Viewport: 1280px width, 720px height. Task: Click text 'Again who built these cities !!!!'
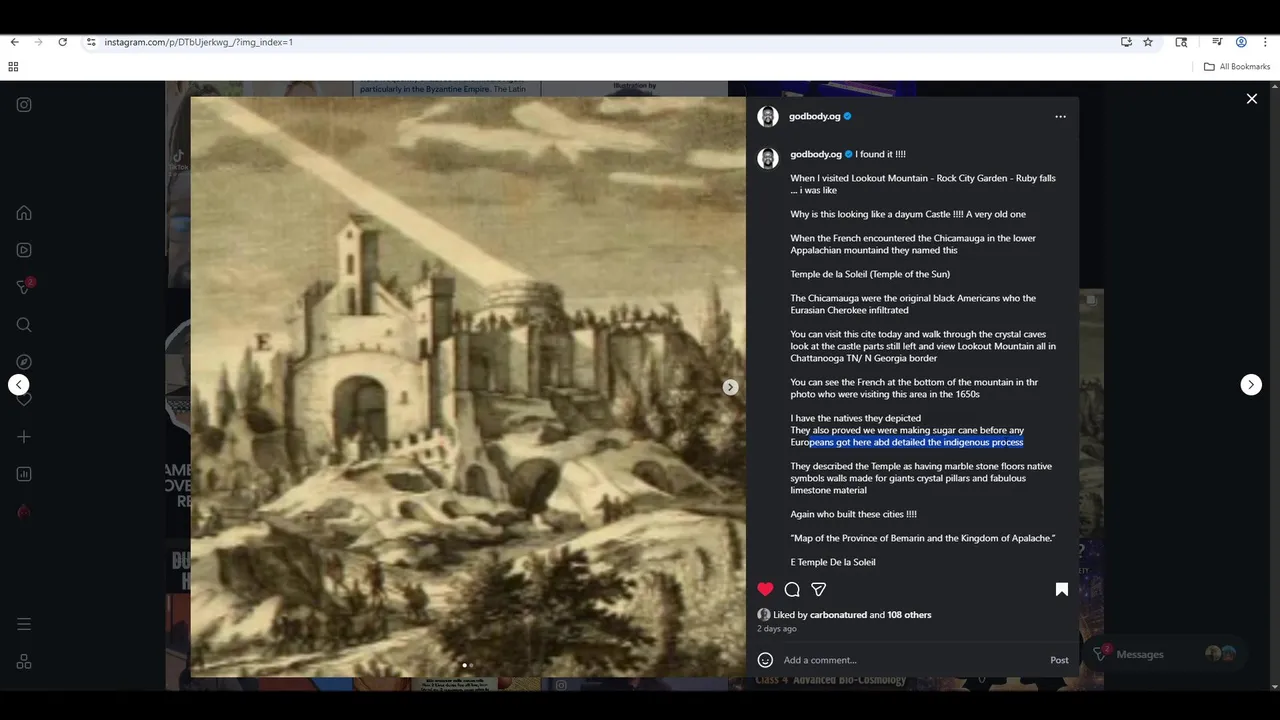(853, 514)
